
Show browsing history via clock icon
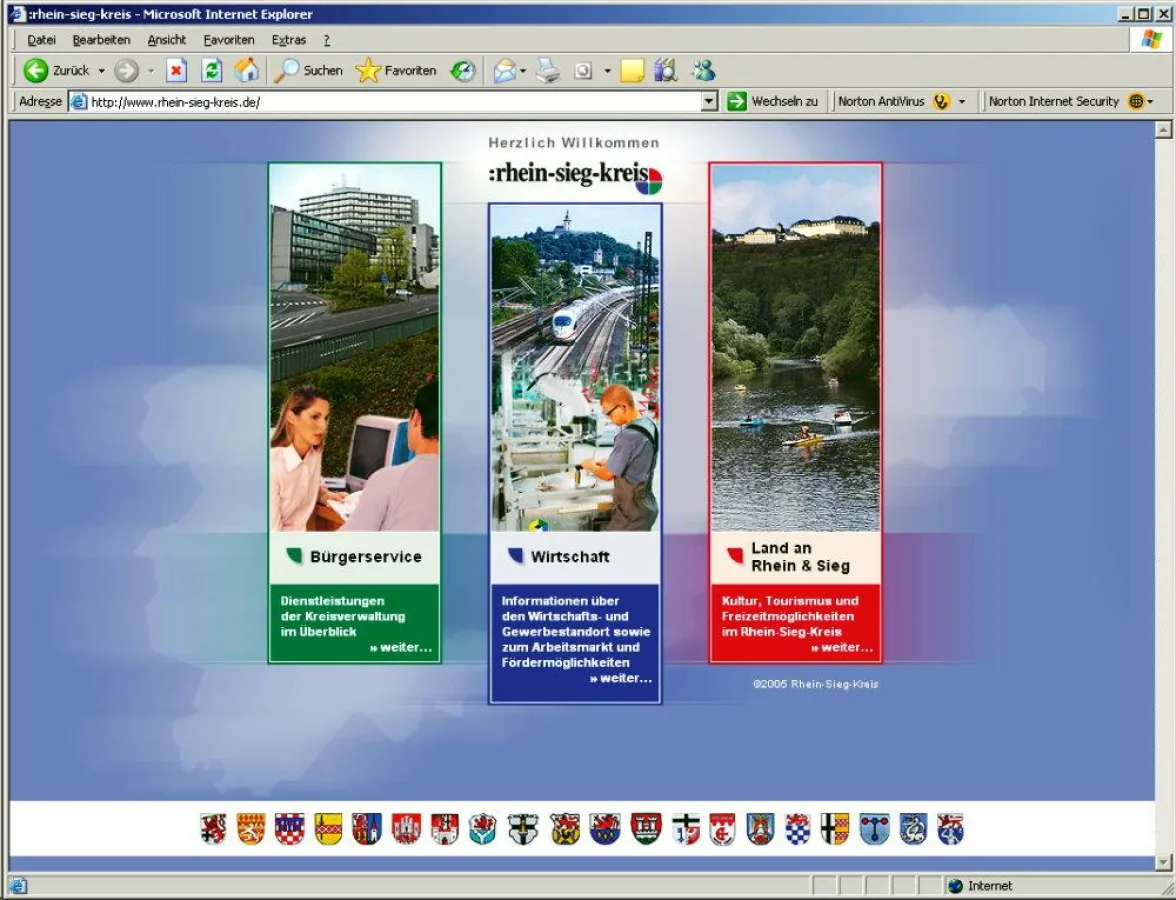tap(463, 71)
